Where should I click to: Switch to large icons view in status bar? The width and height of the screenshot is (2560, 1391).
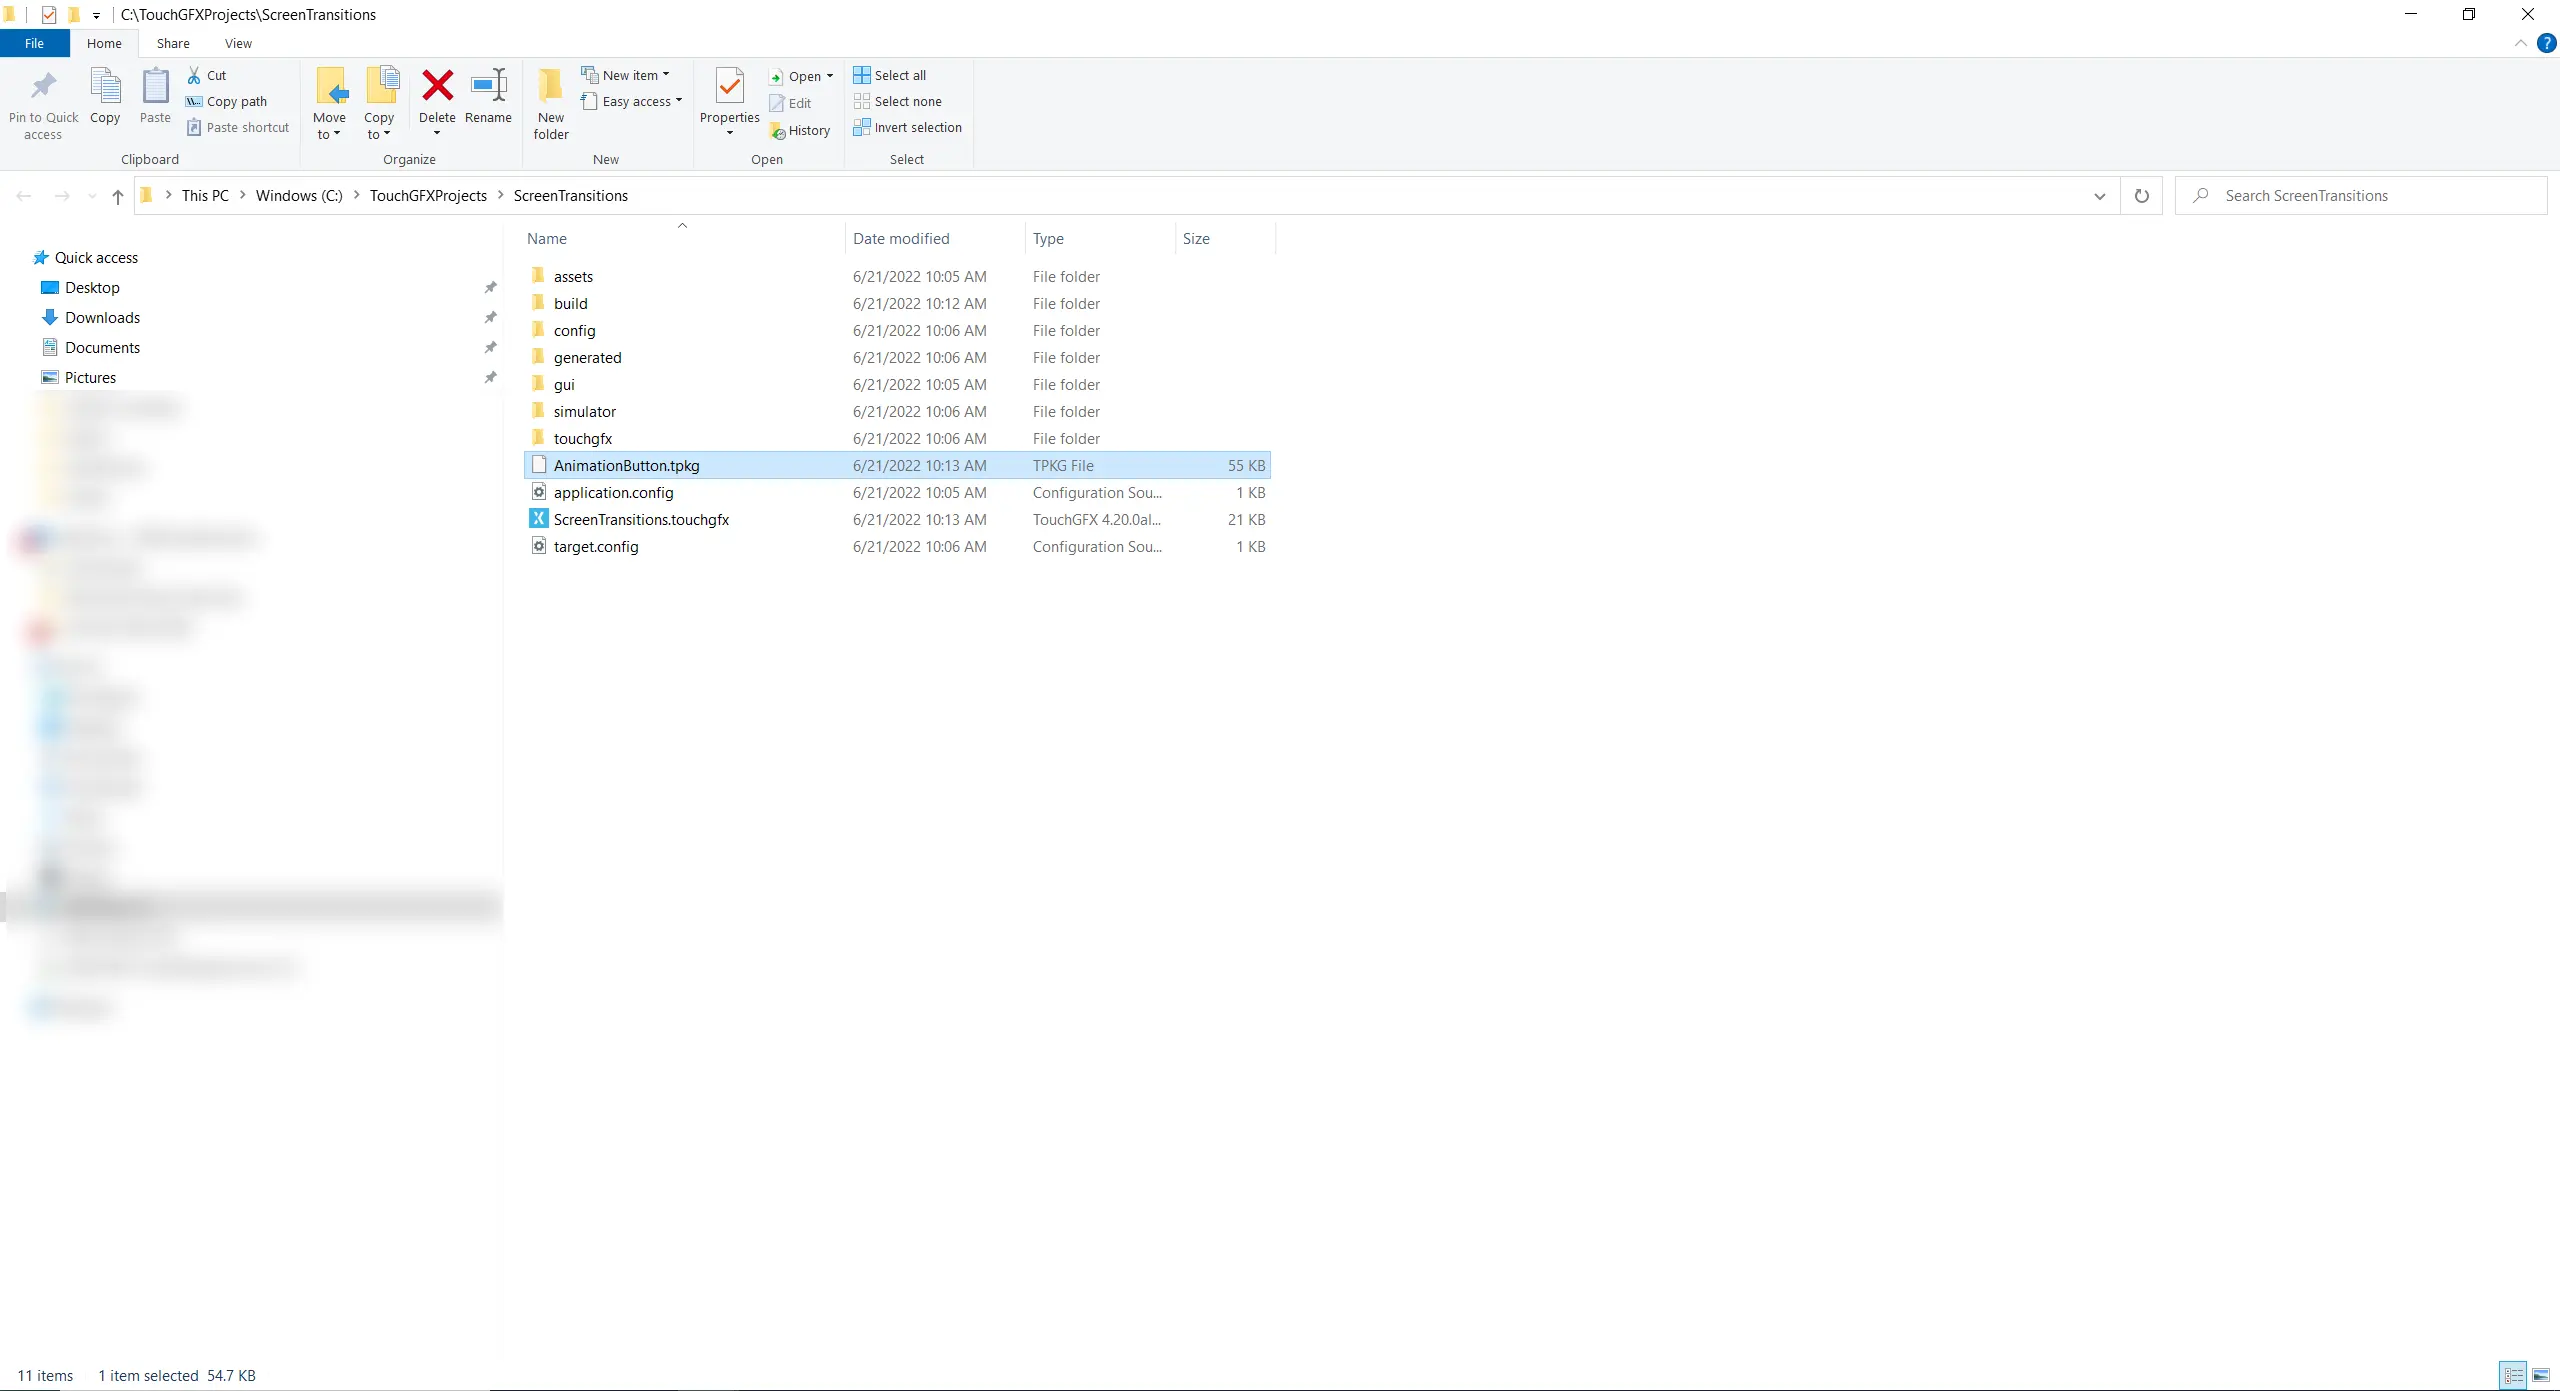pos(2540,1376)
